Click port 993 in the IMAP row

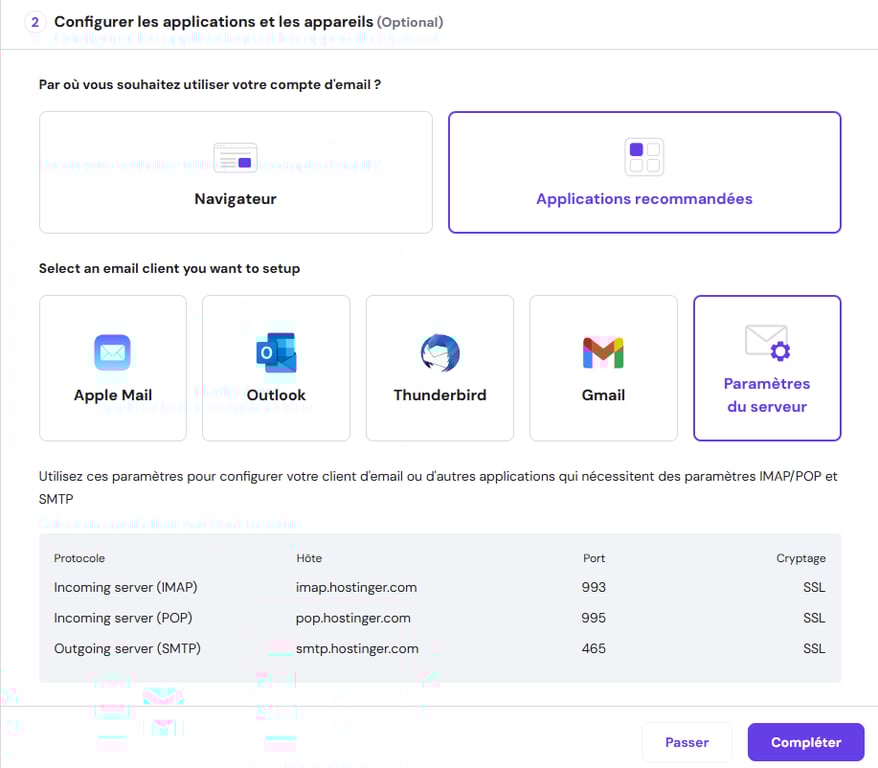[x=593, y=587]
